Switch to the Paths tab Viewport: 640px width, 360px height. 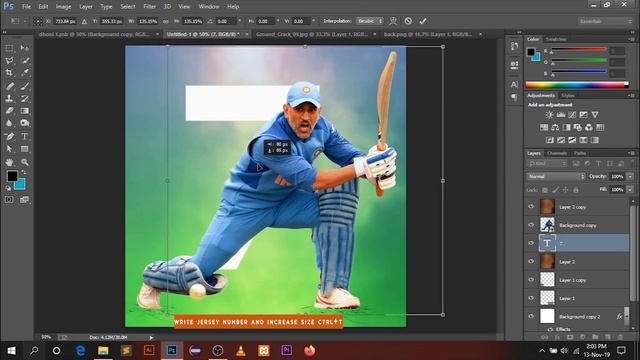[580, 153]
